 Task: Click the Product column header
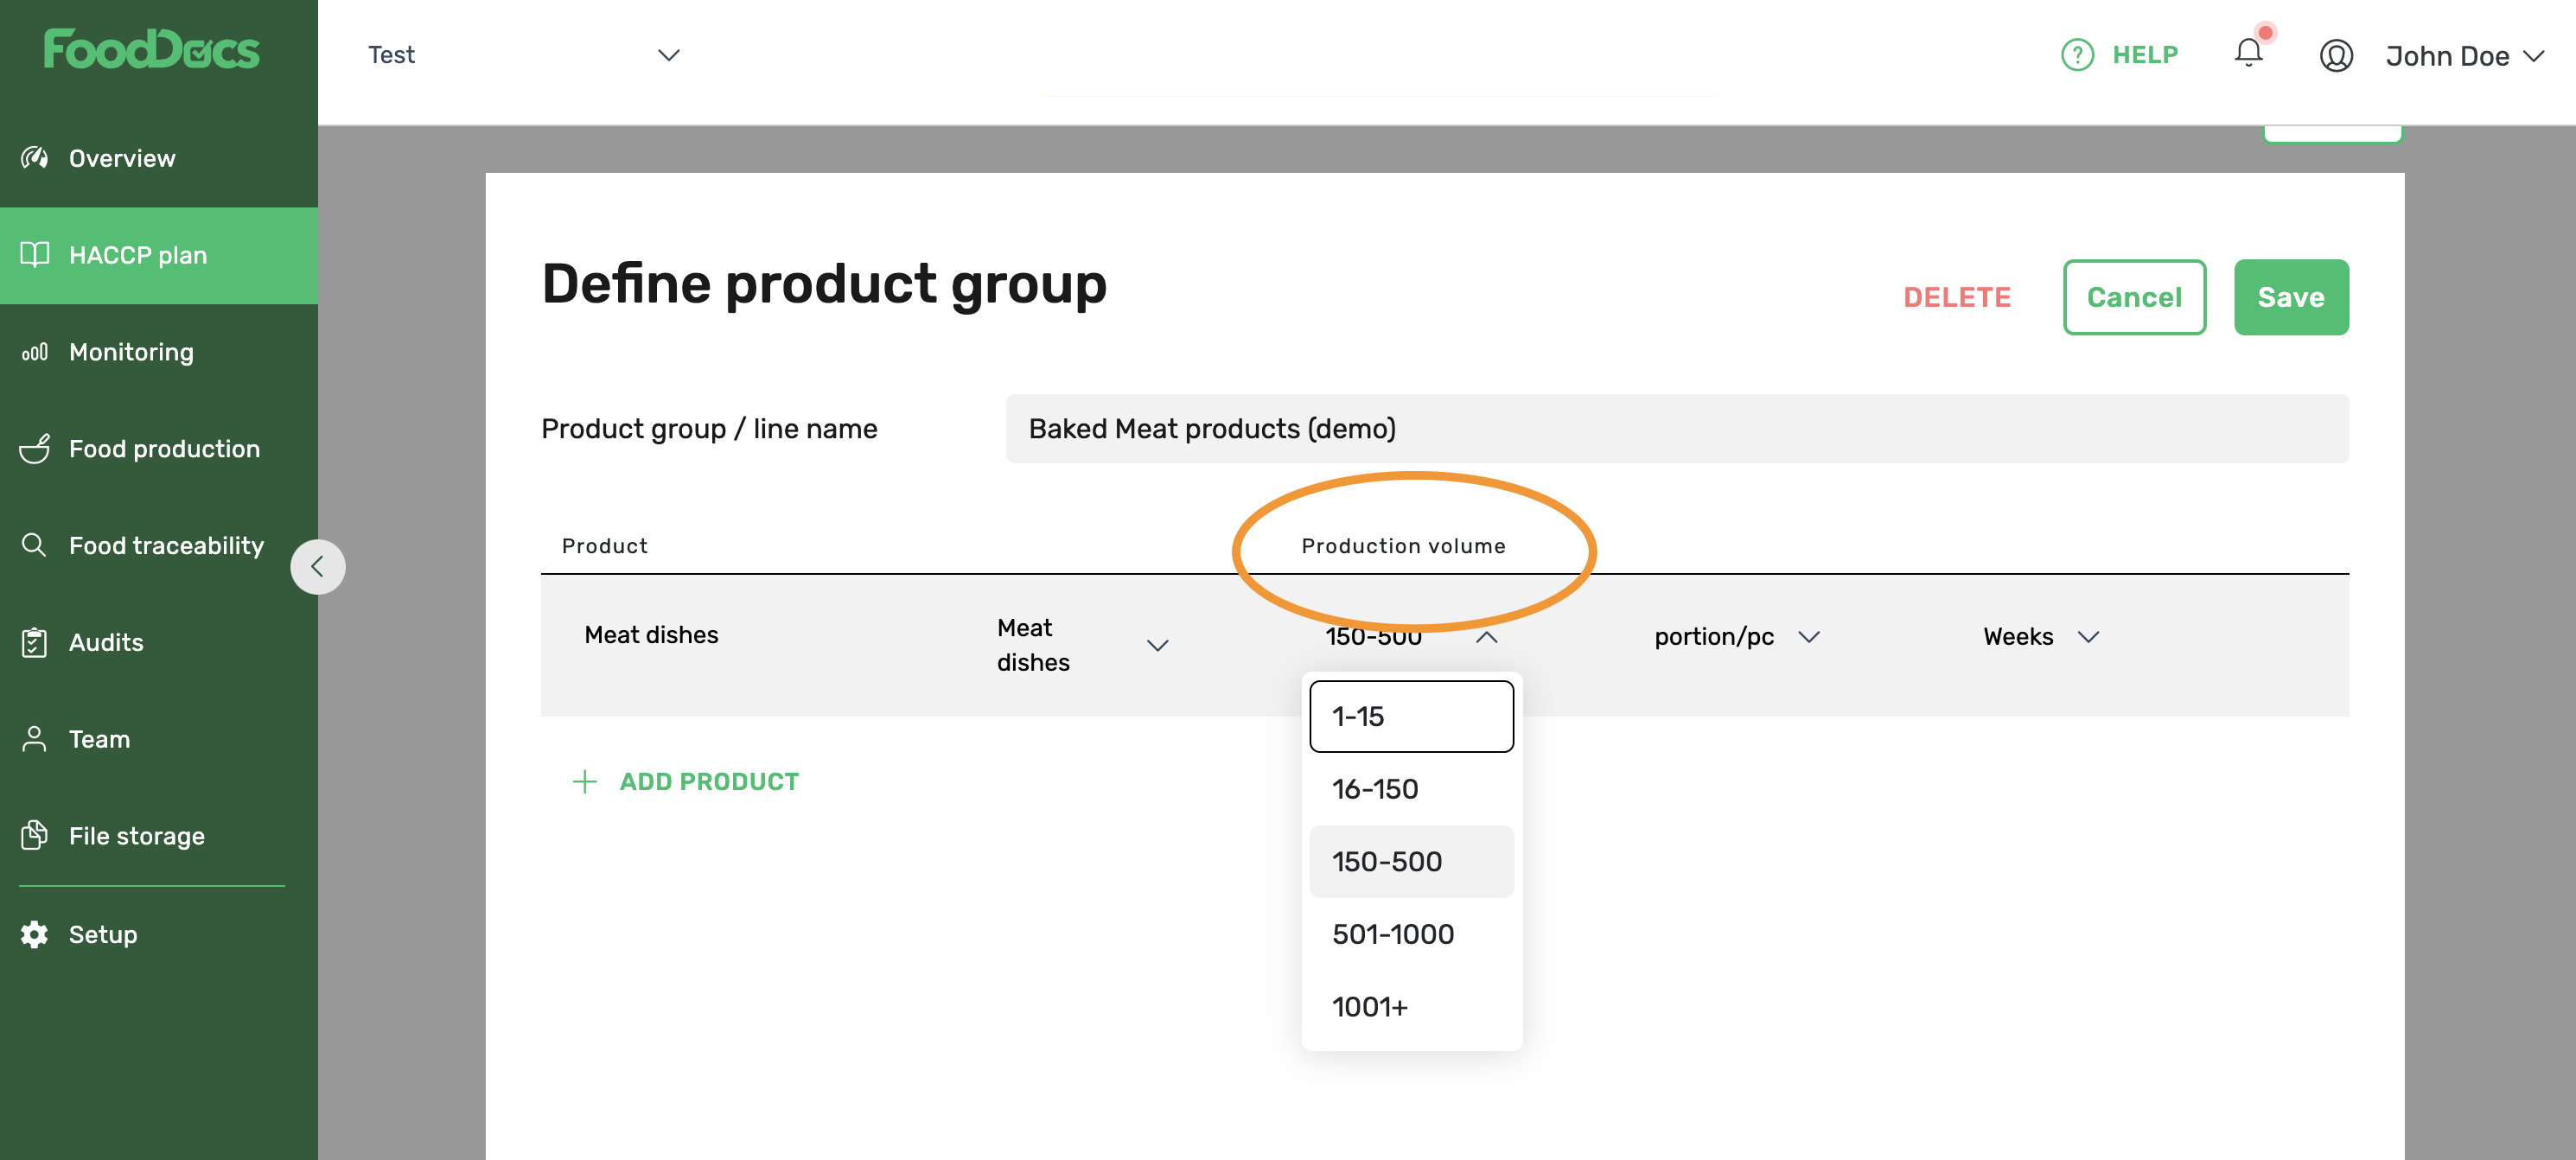(604, 546)
